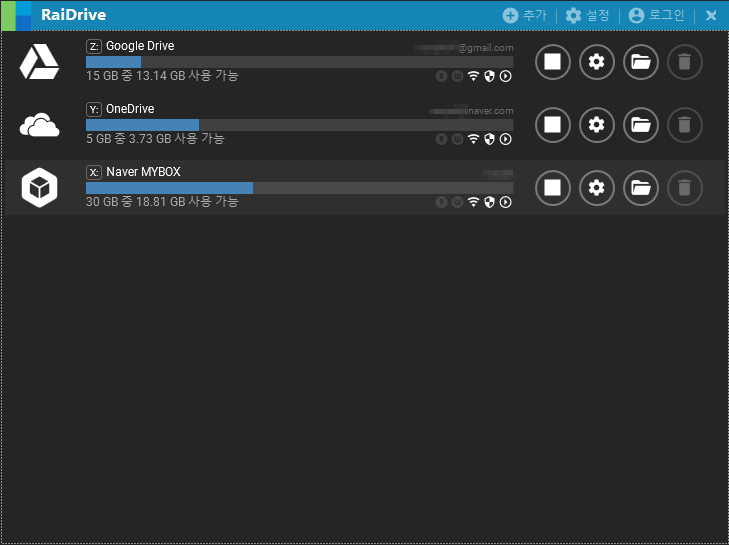Click Naver MYBOX W write indicator

point(457,202)
